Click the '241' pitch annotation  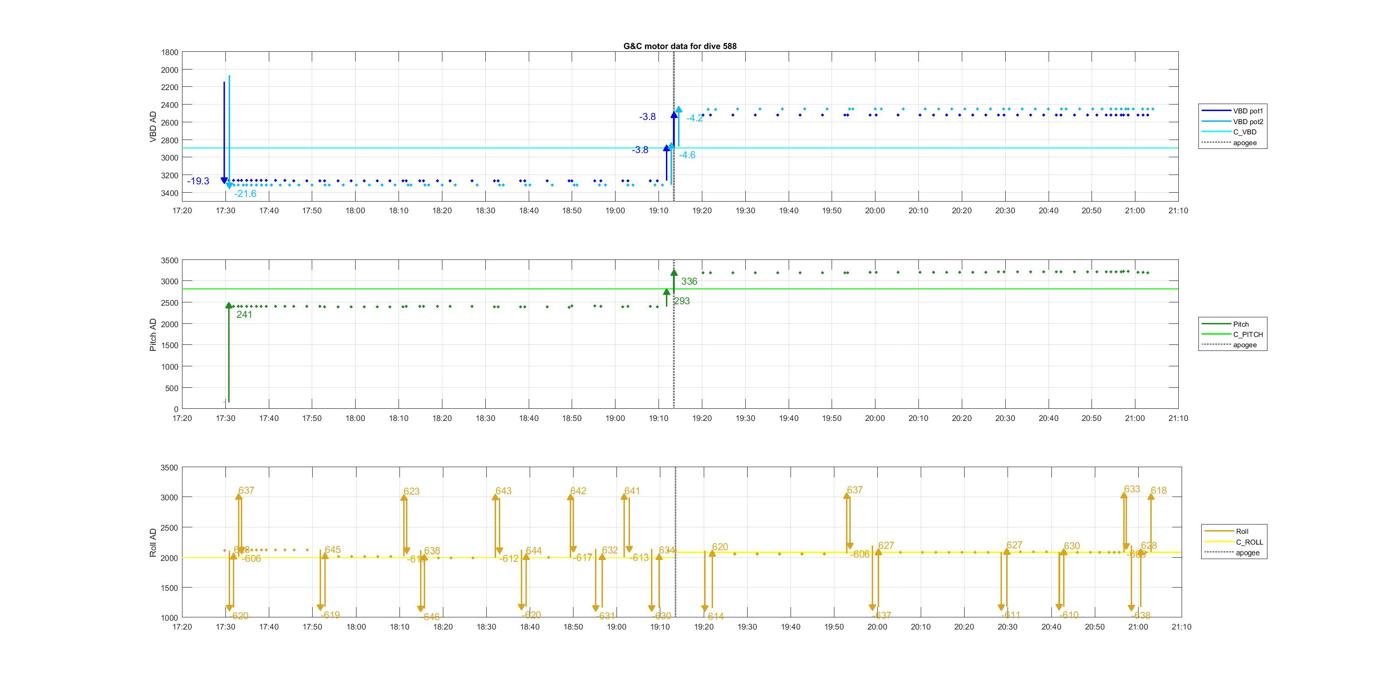coord(244,314)
